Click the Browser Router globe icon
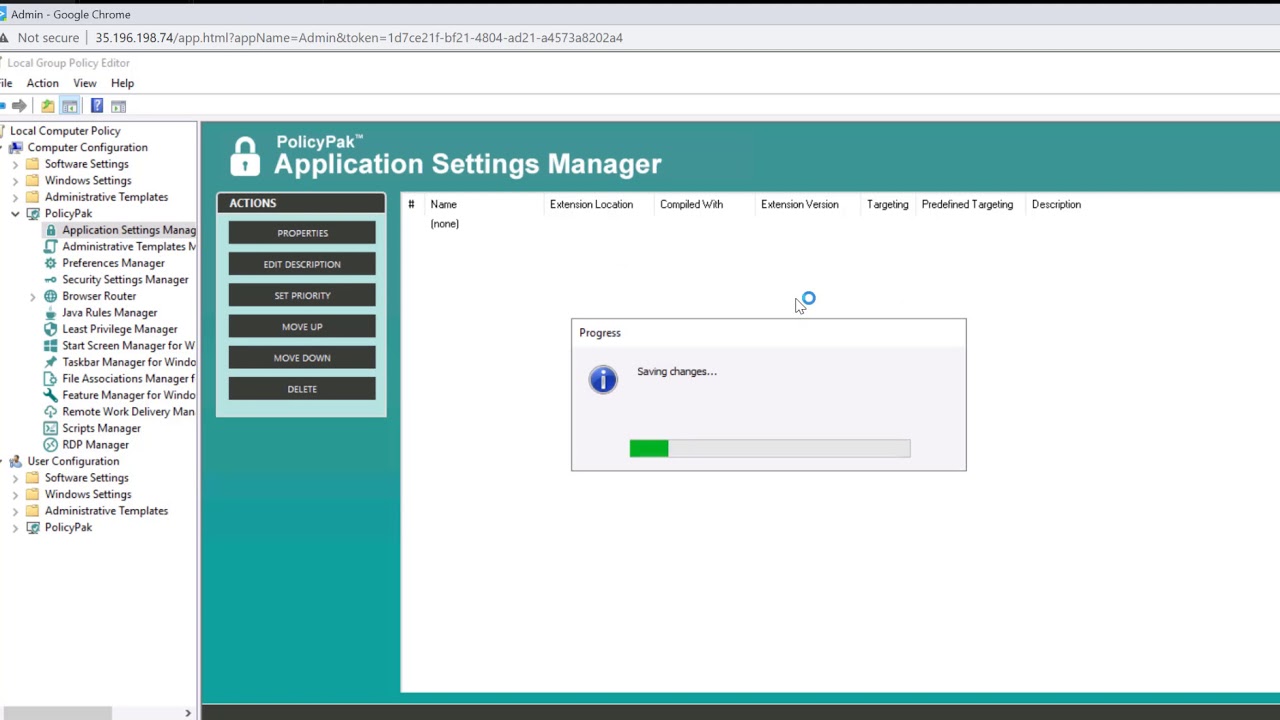Screen dimensions: 1280x720 51,296
